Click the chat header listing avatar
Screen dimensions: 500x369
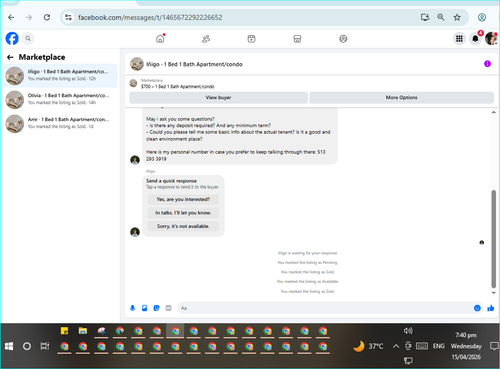[137, 64]
